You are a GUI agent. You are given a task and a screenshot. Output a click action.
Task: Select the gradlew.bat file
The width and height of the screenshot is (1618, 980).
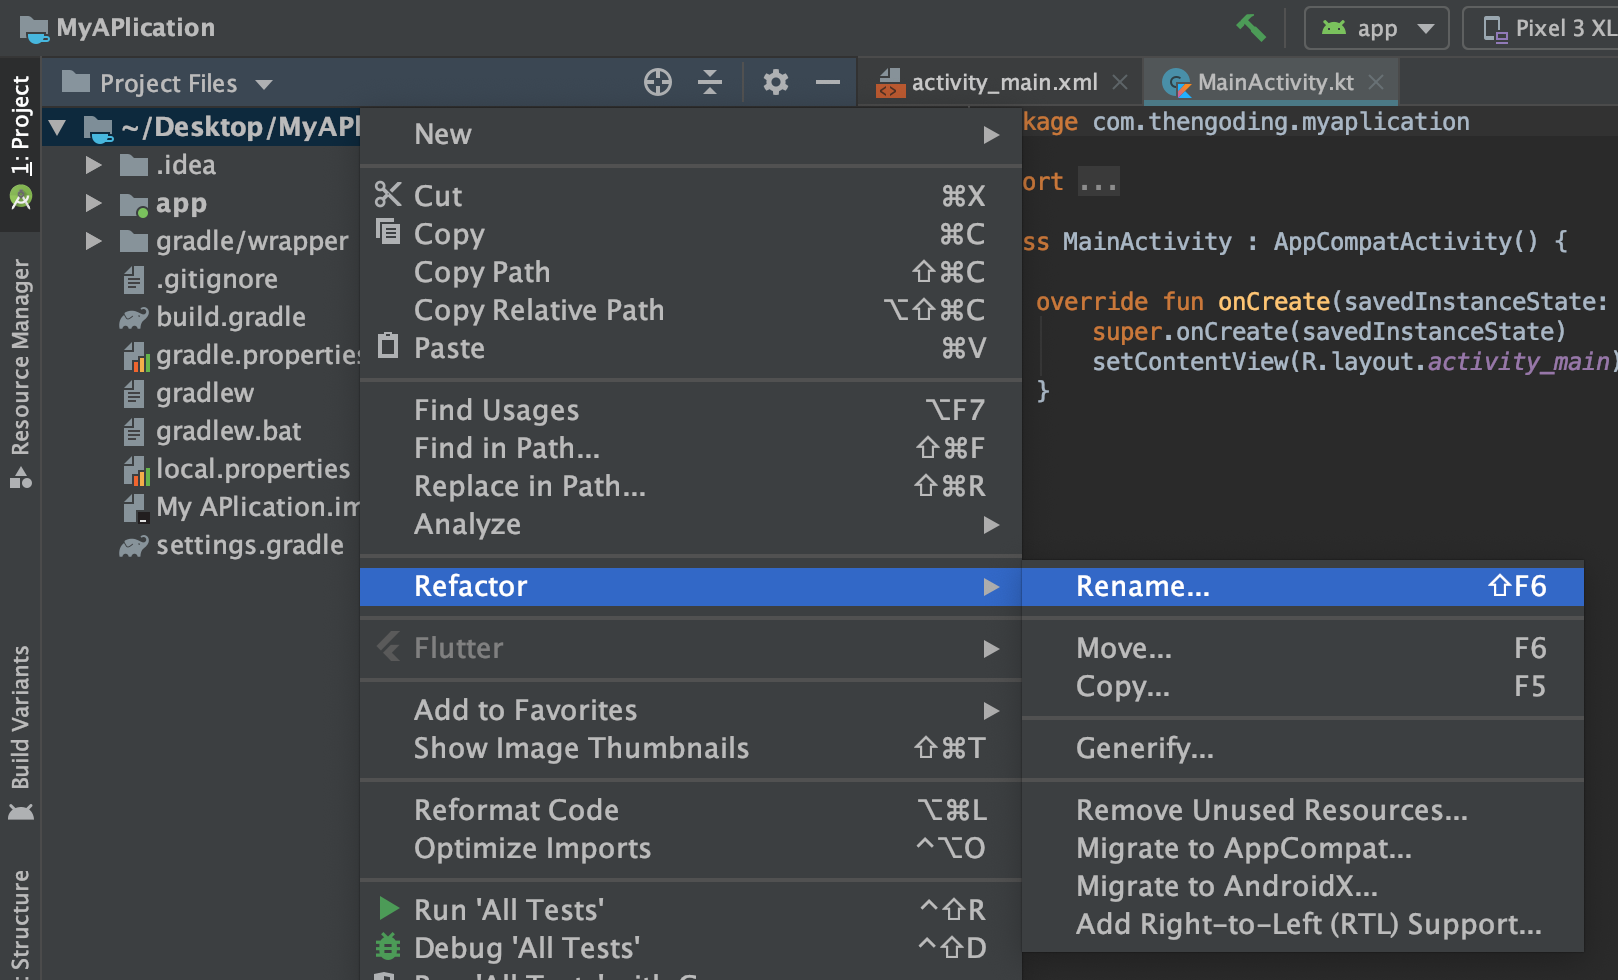(x=229, y=431)
